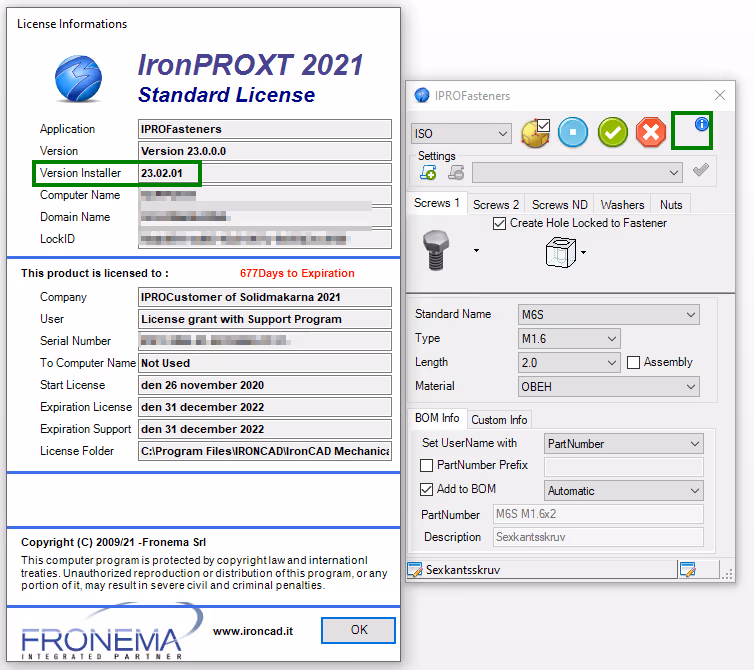The height and width of the screenshot is (670, 754).
Task: Click the hole type cube icon
Action: click(560, 252)
